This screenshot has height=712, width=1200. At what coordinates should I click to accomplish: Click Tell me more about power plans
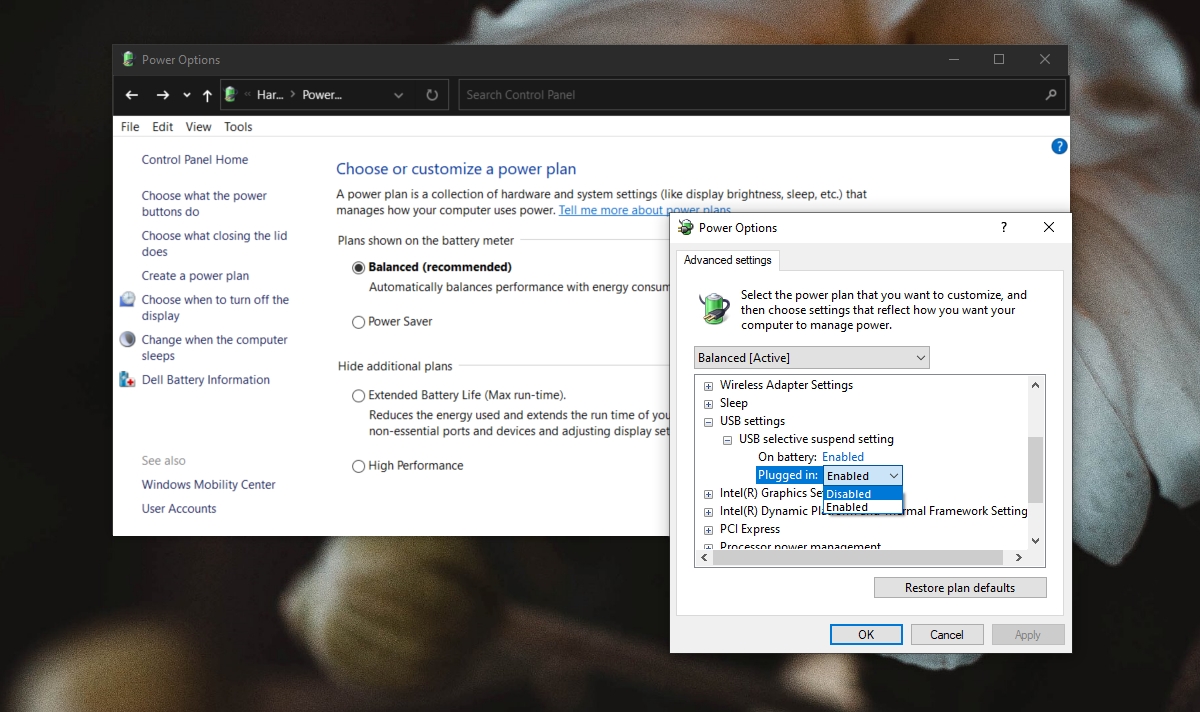tap(645, 210)
